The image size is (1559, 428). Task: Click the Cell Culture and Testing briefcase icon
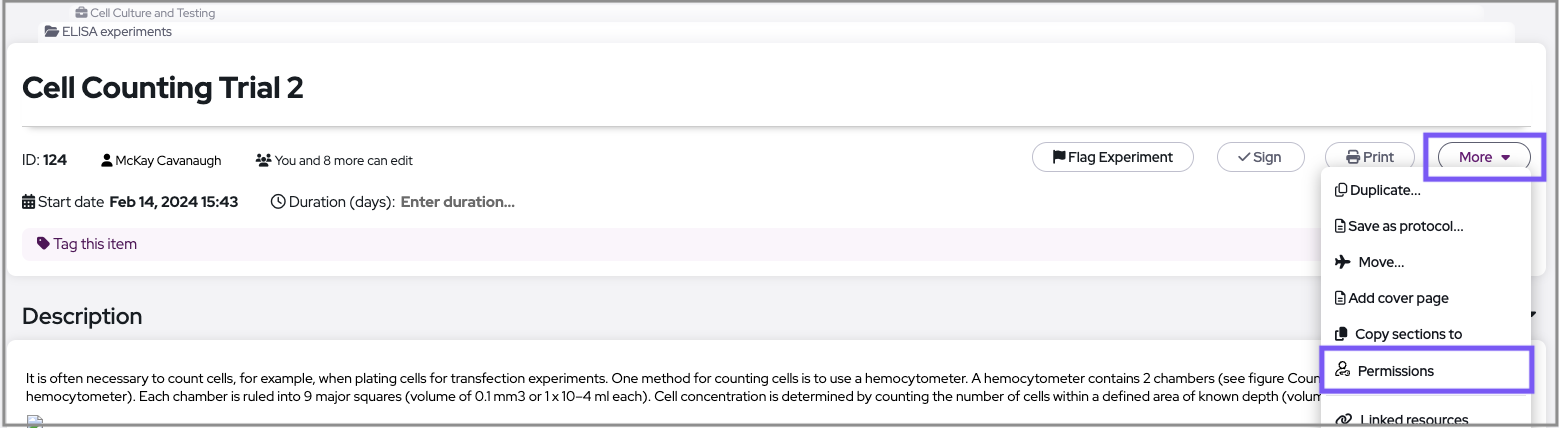pos(82,13)
